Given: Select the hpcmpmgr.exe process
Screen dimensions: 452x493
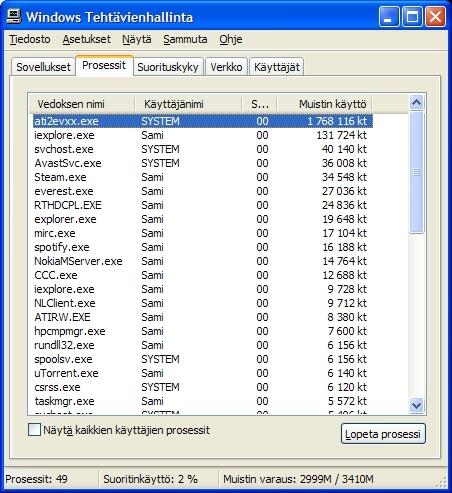Looking at the screenshot, I should pyautogui.click(x=203, y=331).
